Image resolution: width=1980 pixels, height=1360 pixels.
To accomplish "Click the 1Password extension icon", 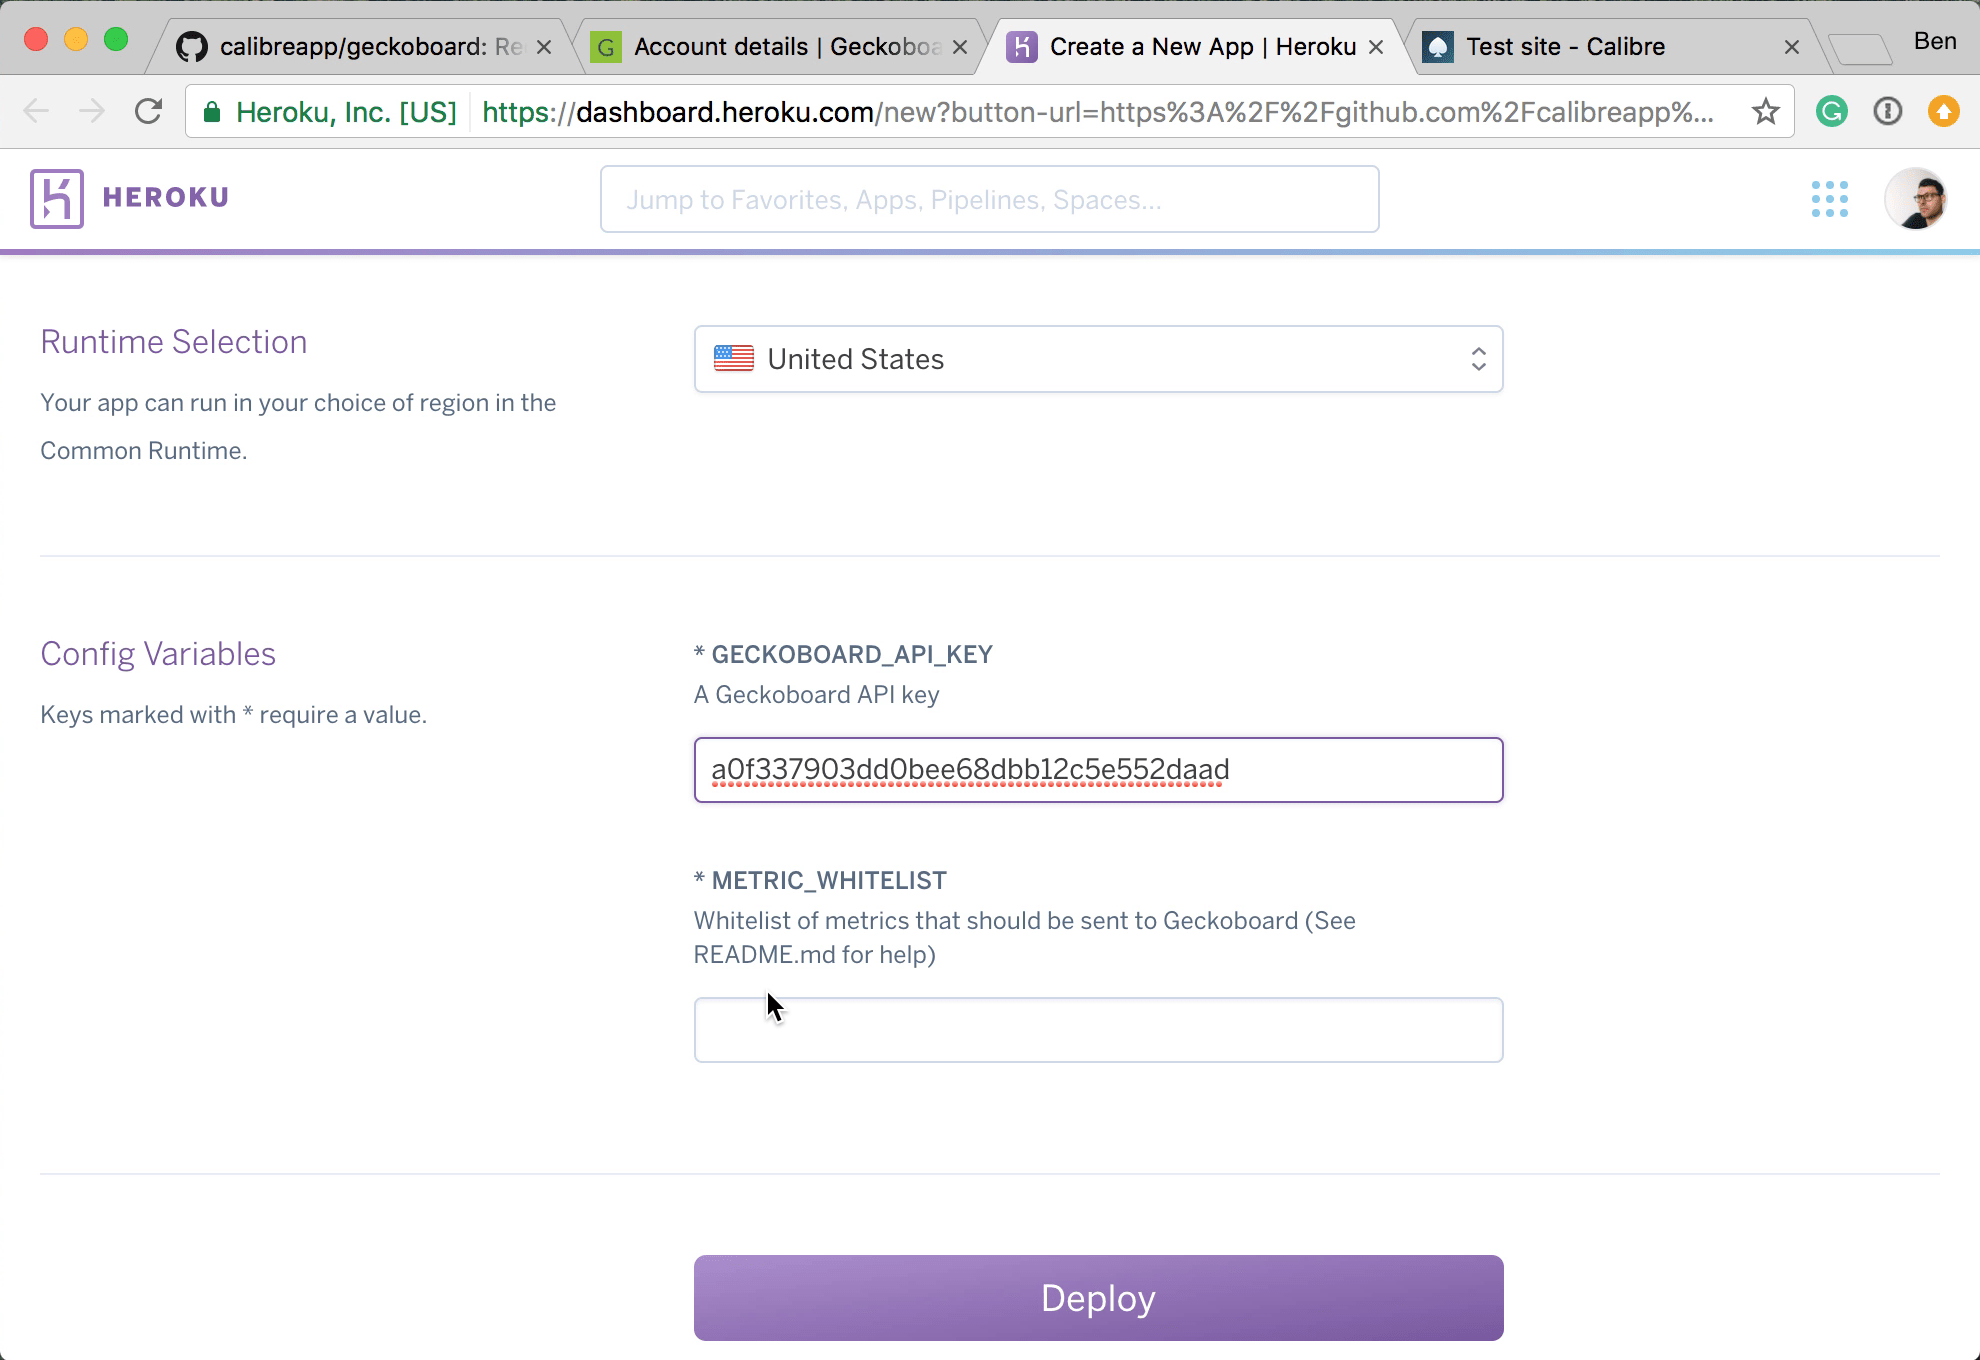I will (x=1887, y=111).
